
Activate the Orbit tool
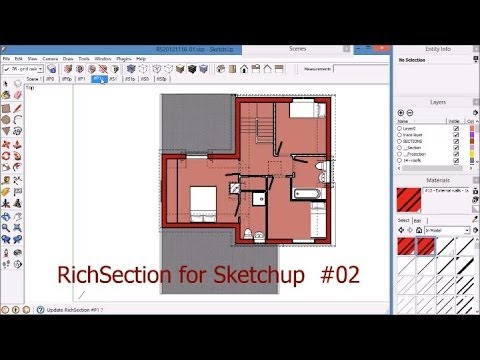point(6,217)
